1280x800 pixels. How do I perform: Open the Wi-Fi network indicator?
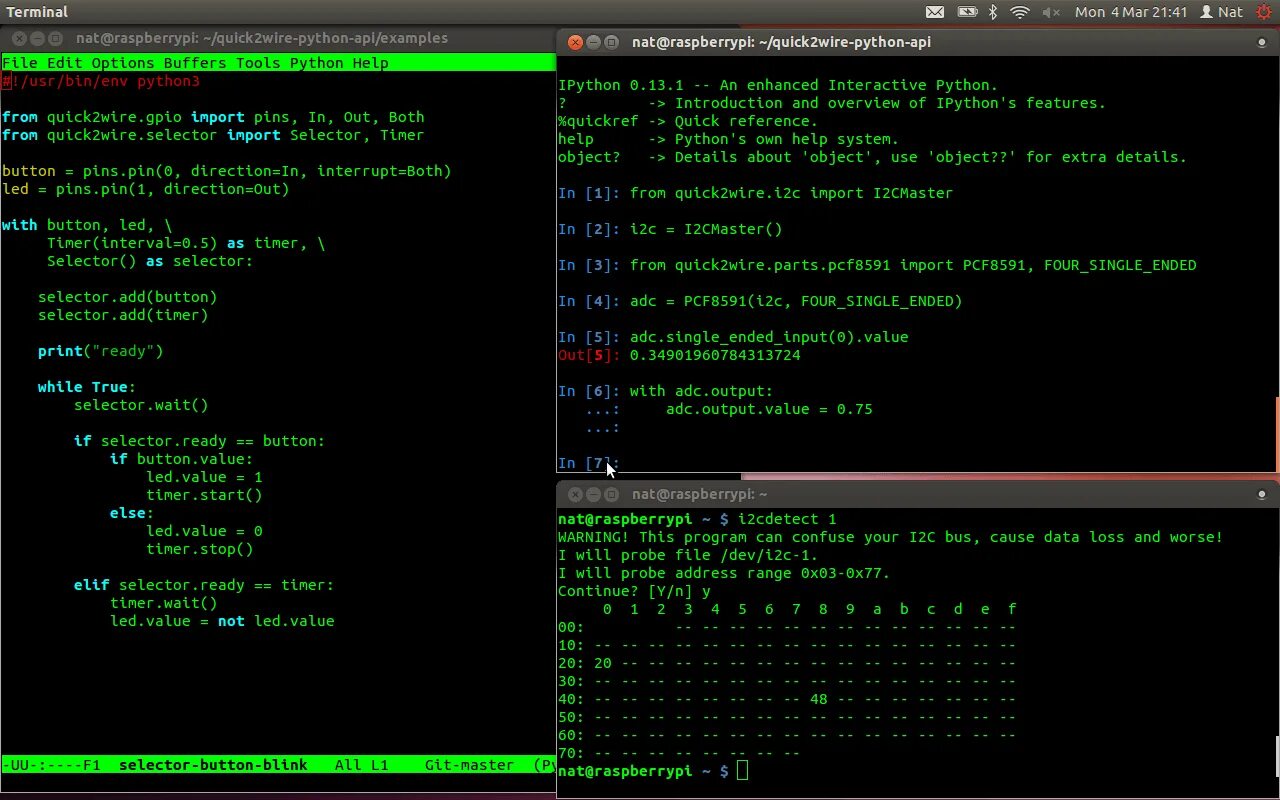pyautogui.click(x=1020, y=12)
